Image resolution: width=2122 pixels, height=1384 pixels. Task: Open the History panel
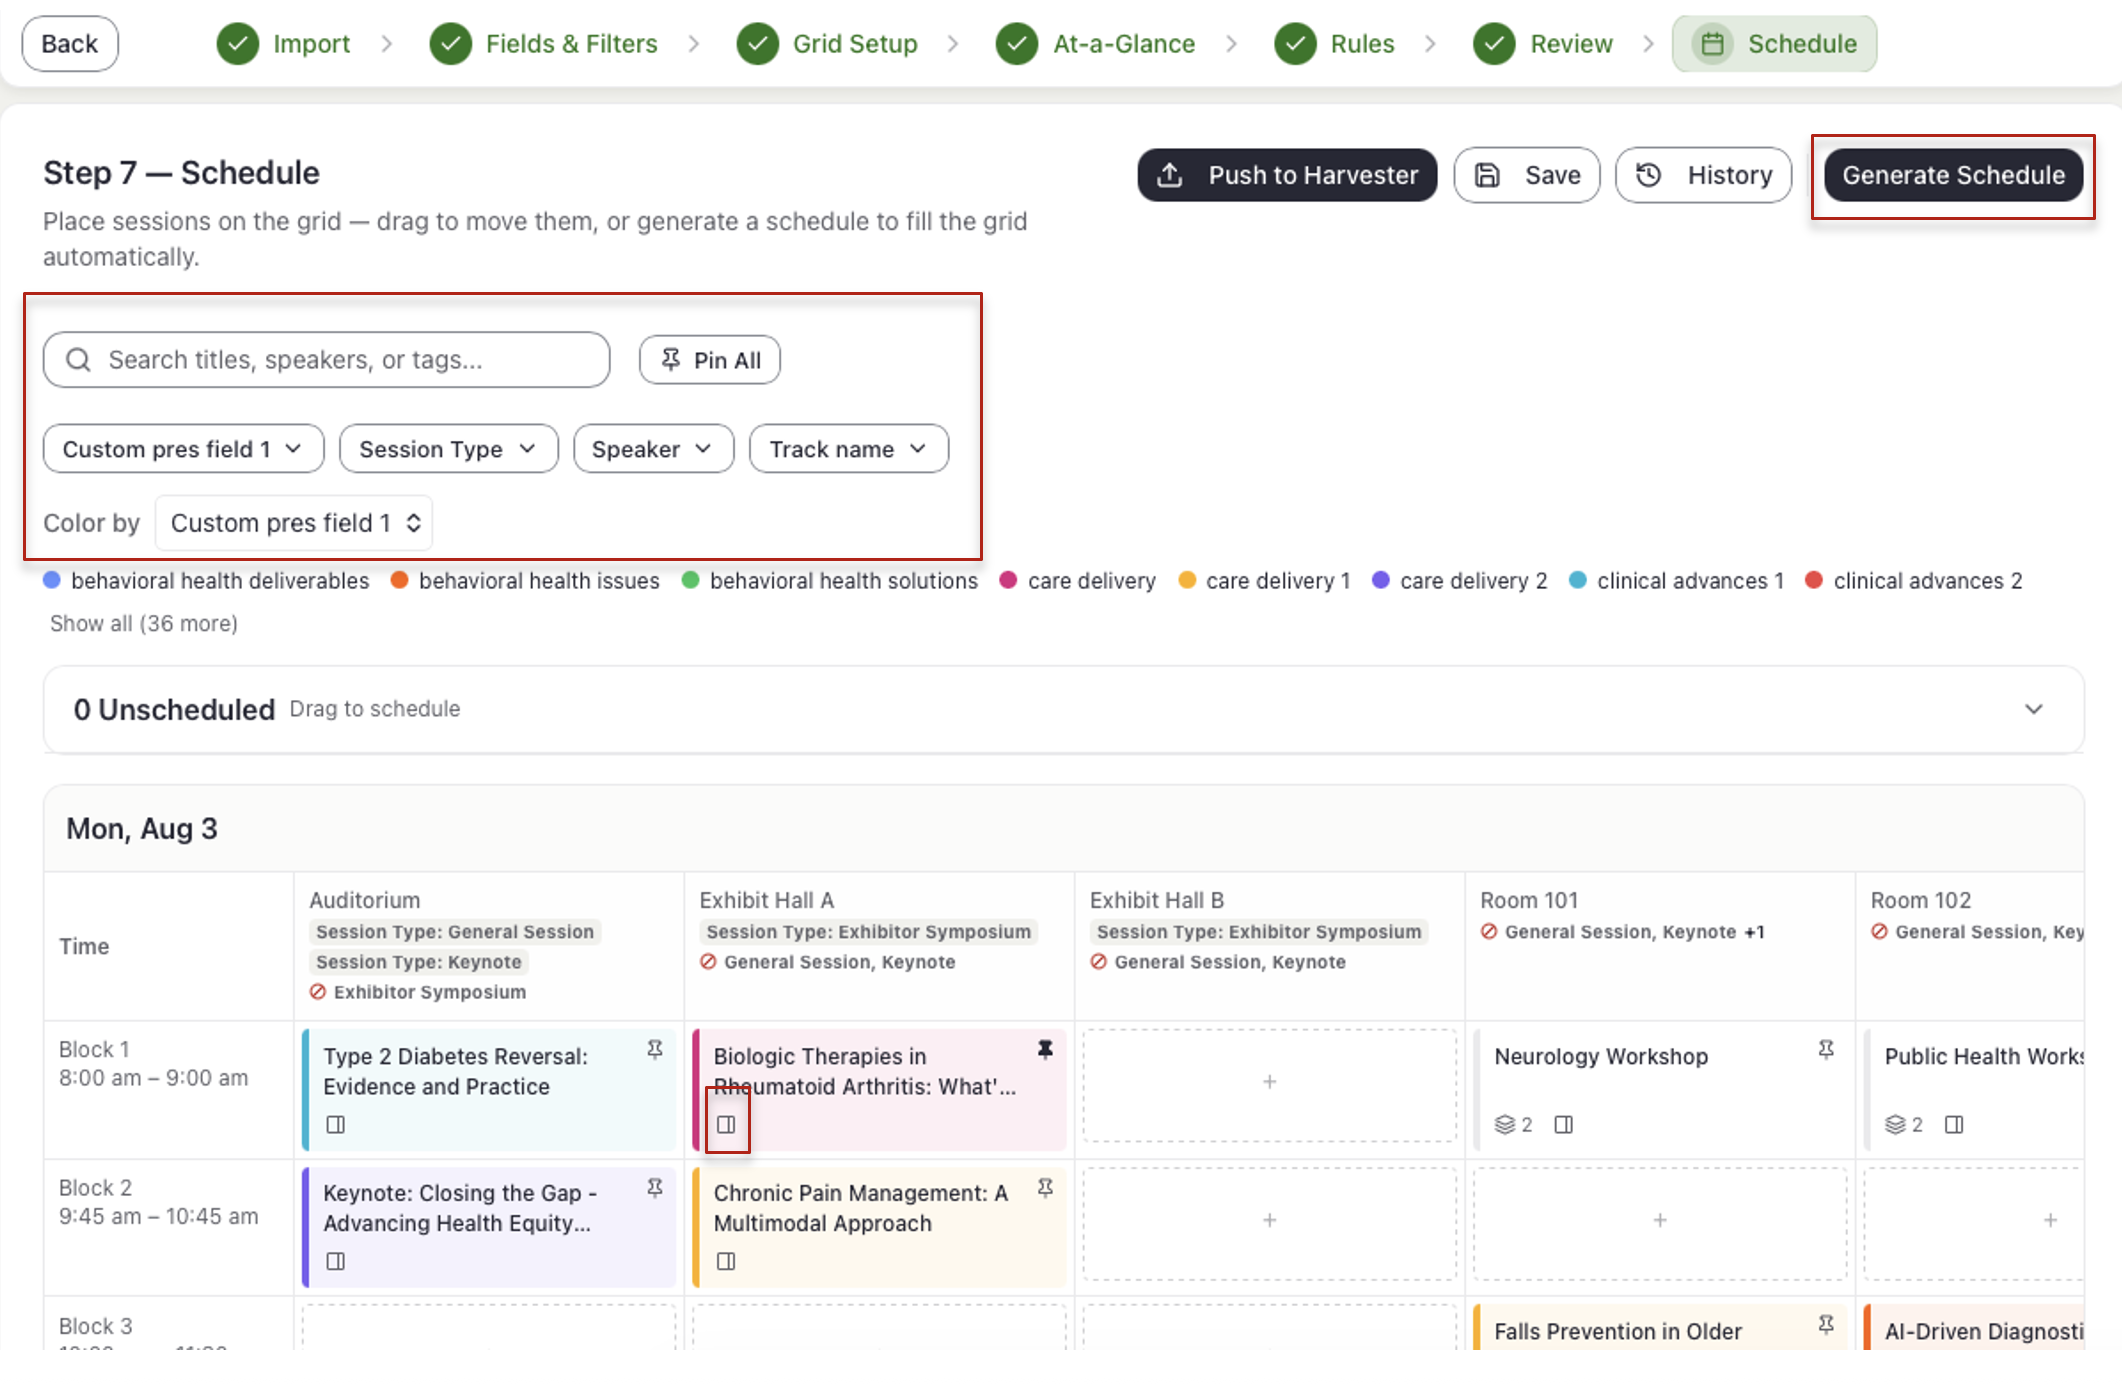(x=1703, y=175)
